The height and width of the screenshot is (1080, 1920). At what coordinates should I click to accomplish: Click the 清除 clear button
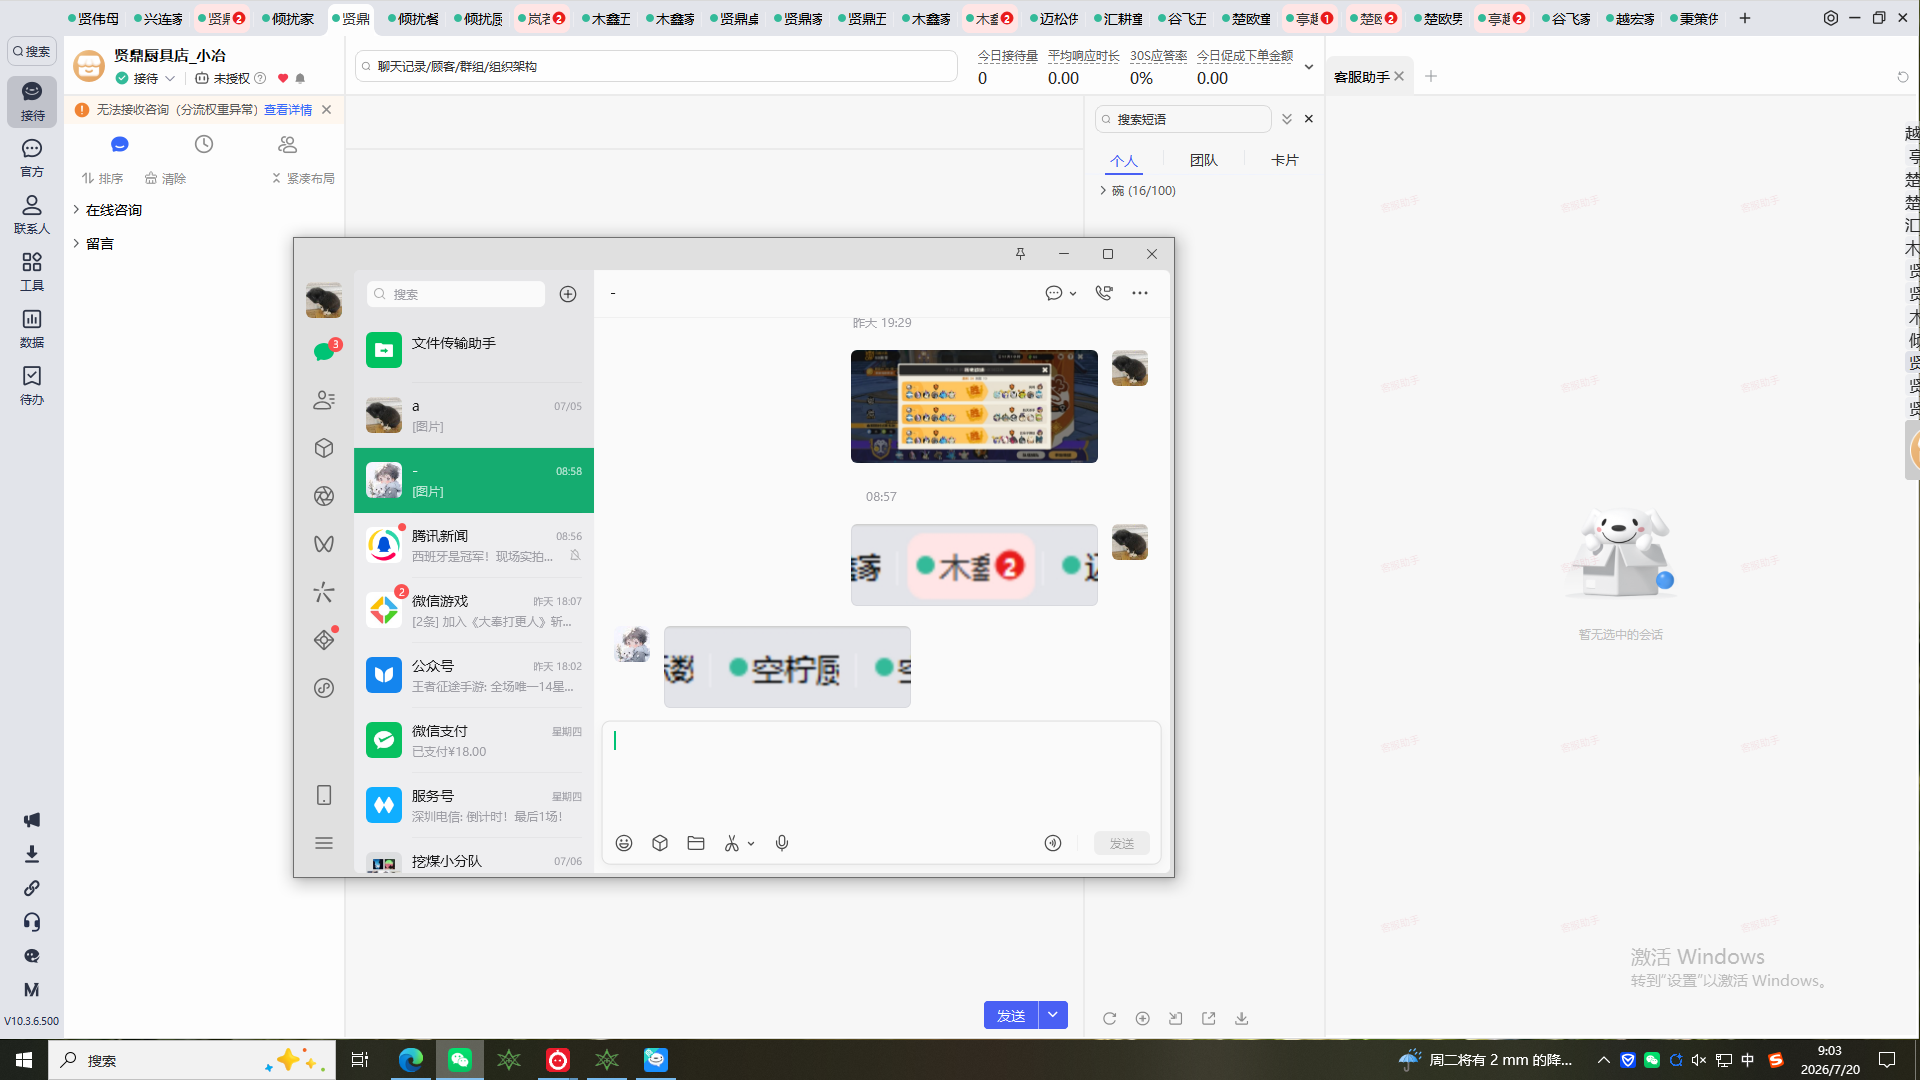click(165, 178)
